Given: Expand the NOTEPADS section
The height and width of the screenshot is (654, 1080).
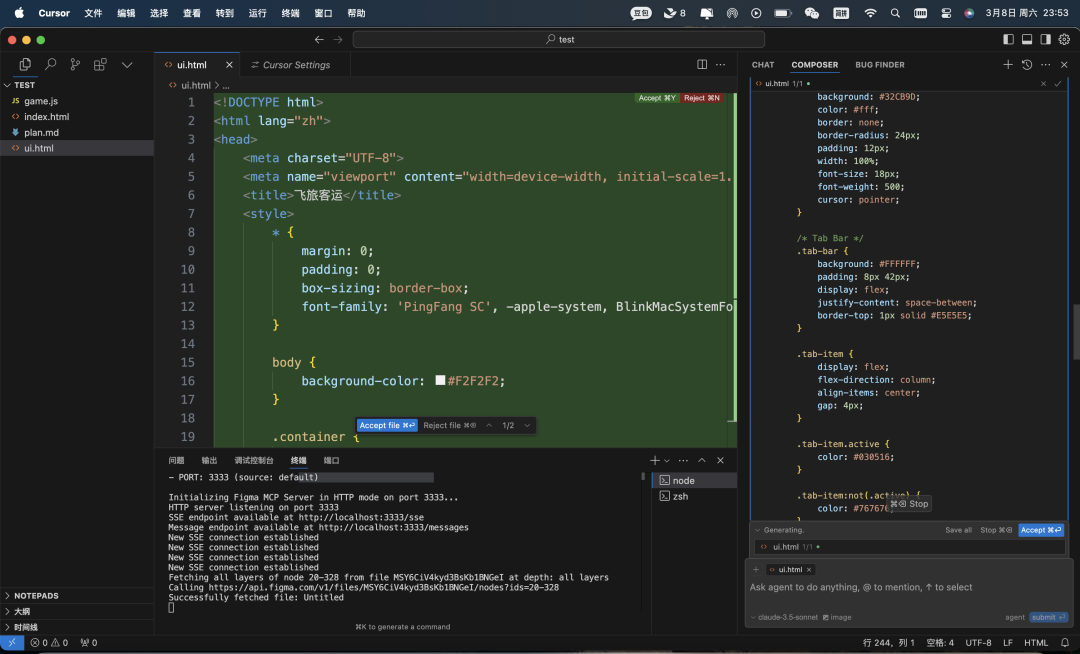Looking at the screenshot, I should [x=36, y=595].
